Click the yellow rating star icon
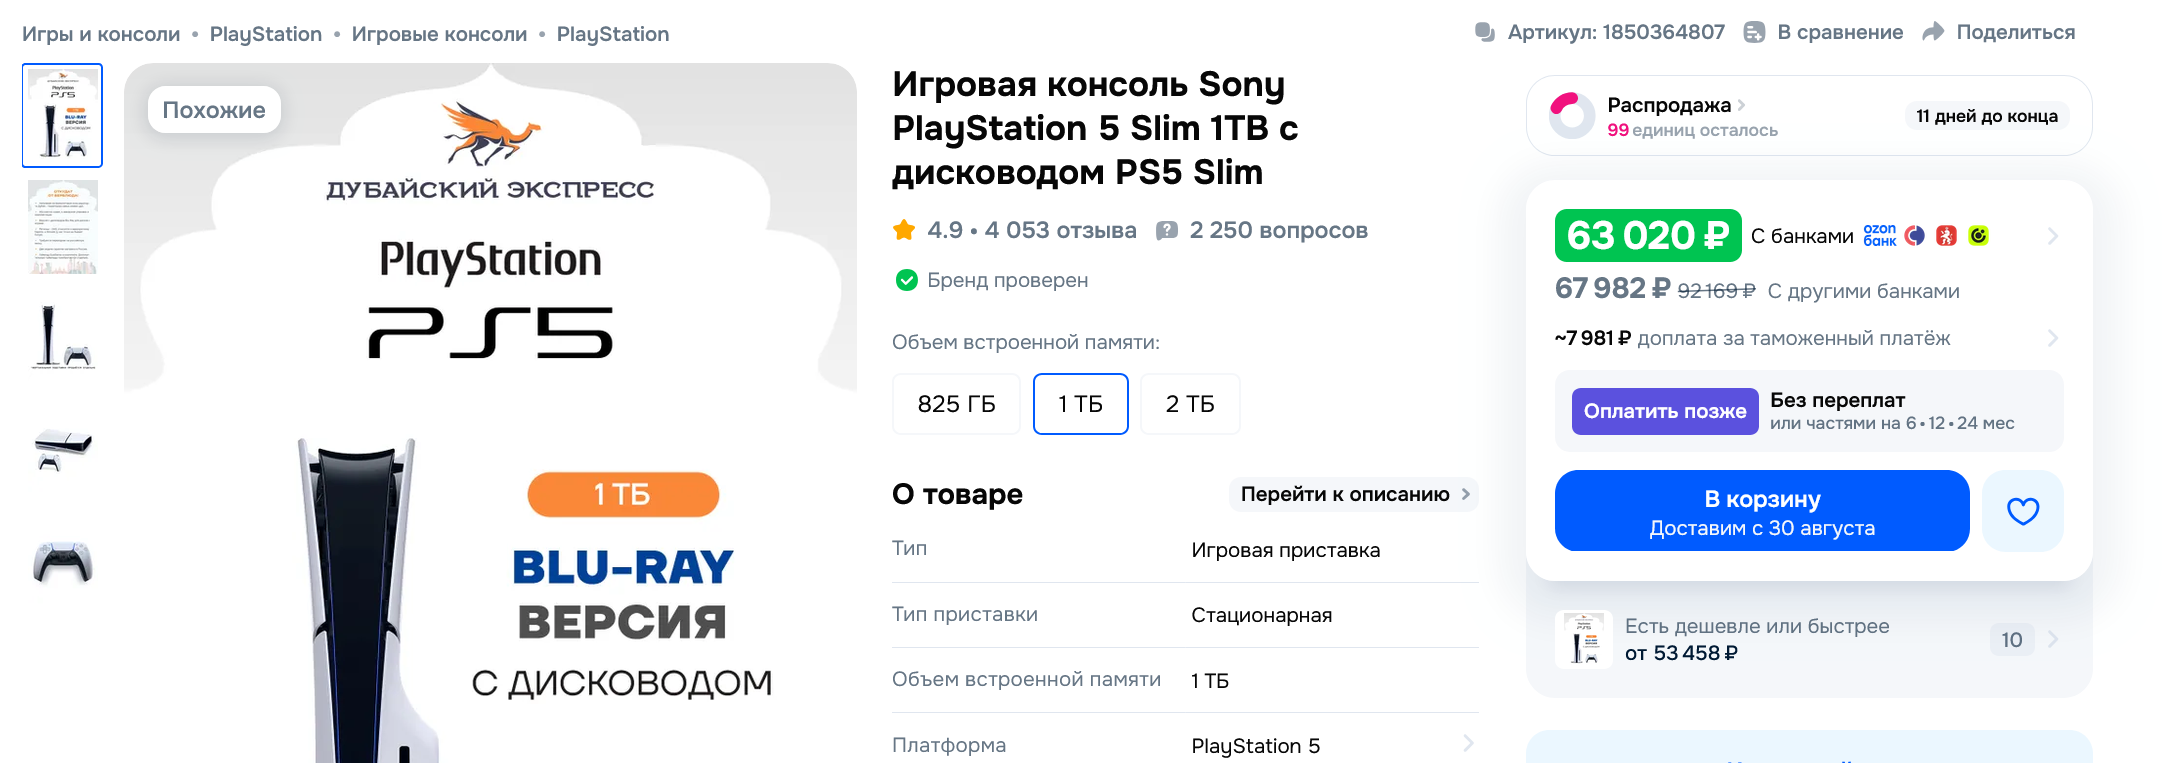The width and height of the screenshot is (2164, 763). [904, 230]
